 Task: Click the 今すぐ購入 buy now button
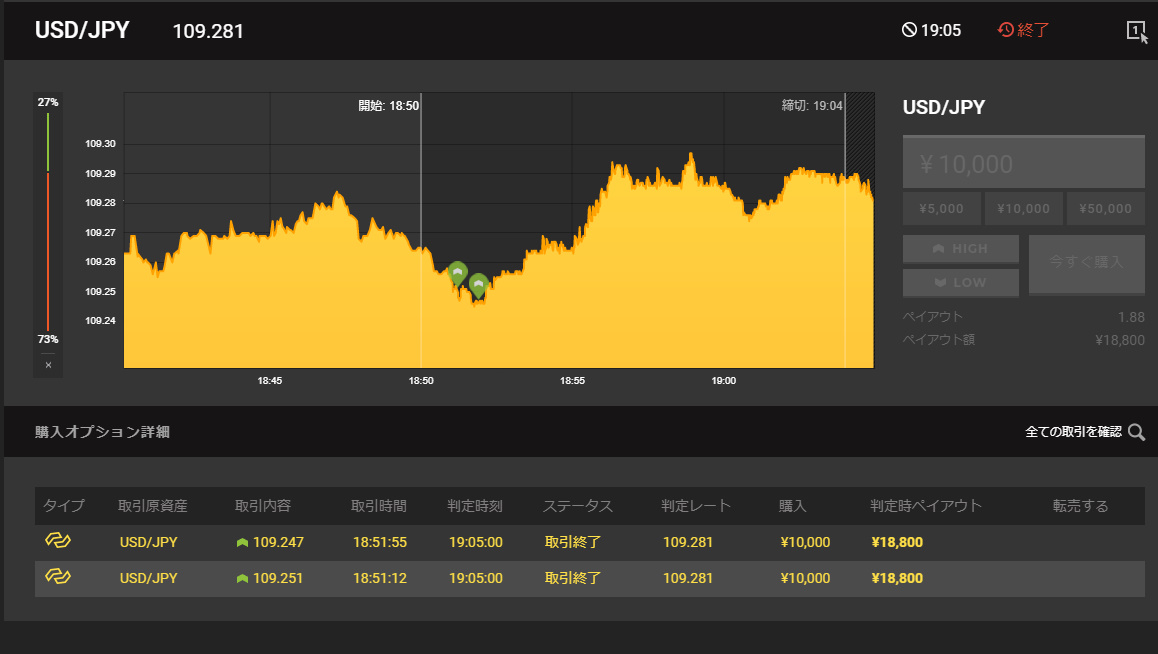(x=1086, y=264)
